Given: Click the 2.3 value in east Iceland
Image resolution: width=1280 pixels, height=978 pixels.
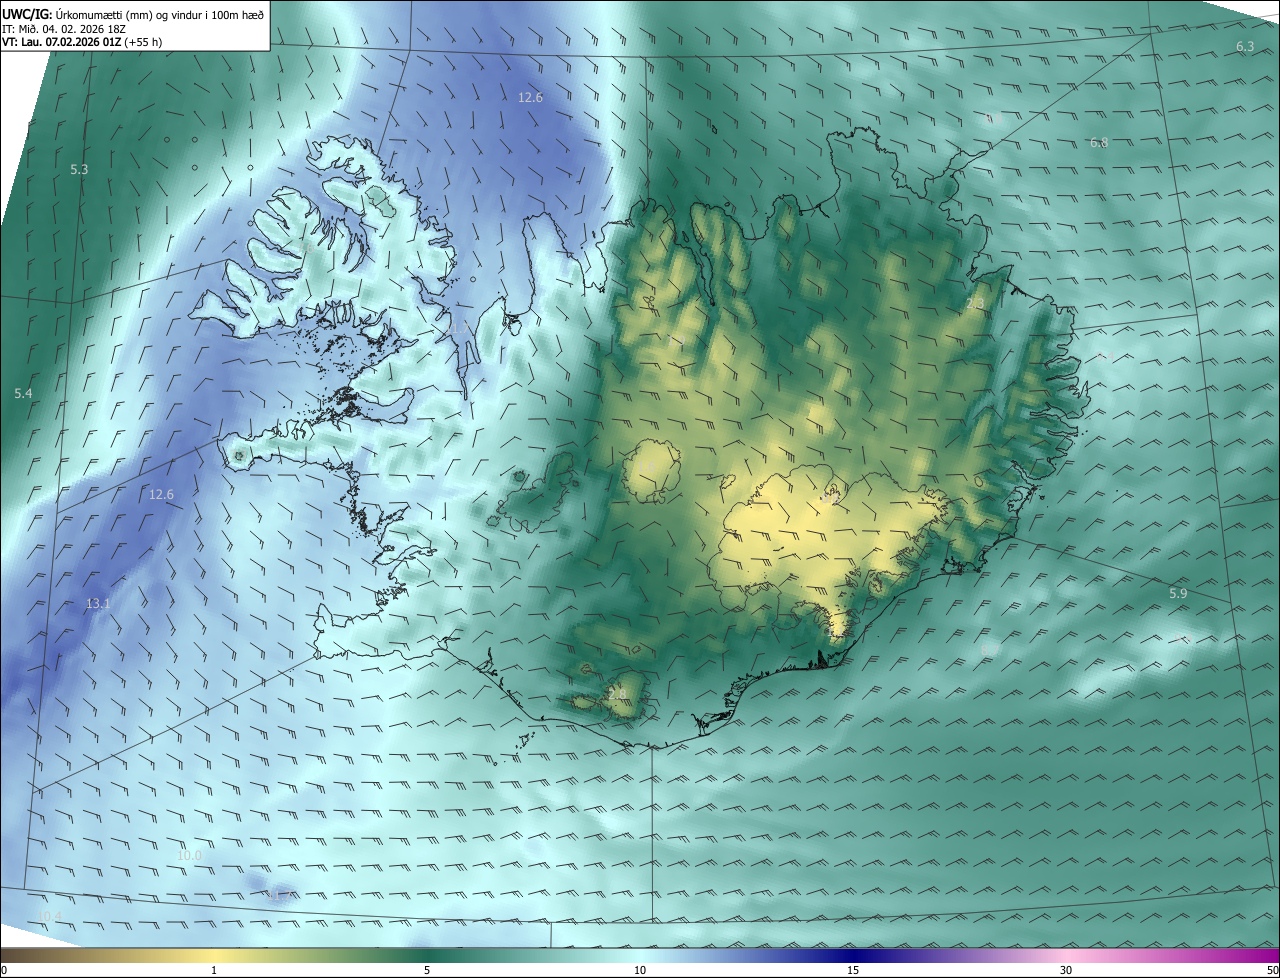Looking at the screenshot, I should pos(975,303).
